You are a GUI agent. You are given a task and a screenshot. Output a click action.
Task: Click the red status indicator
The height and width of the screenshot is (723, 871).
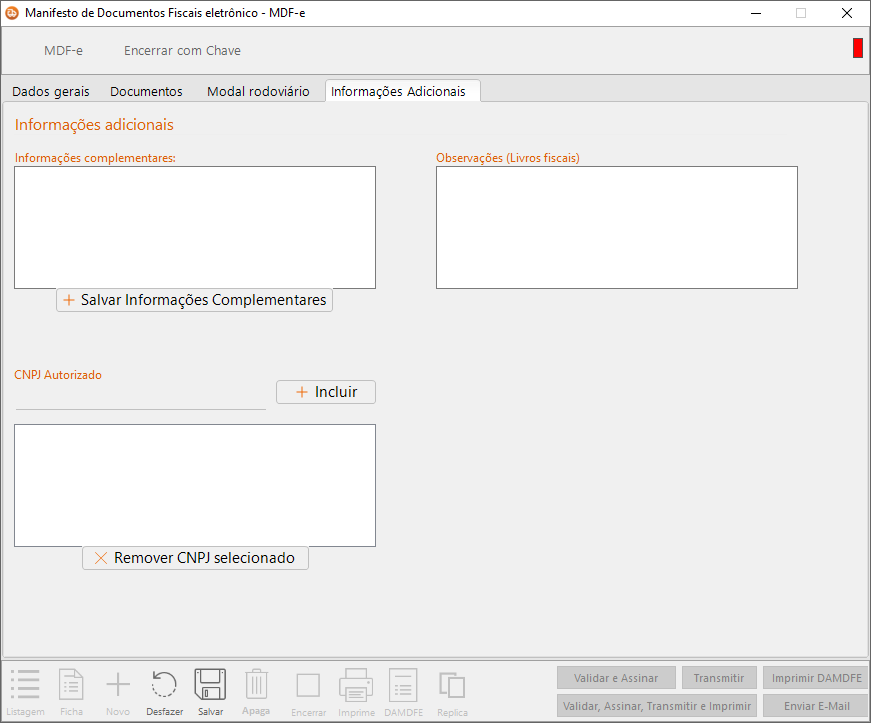(857, 48)
